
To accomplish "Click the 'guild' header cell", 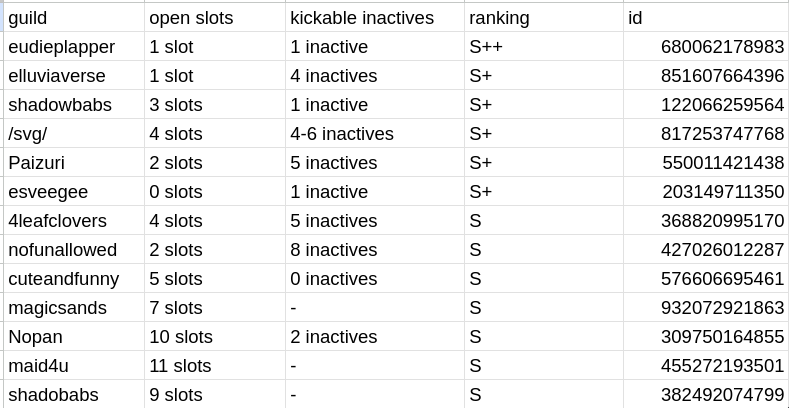I will (72, 18).
